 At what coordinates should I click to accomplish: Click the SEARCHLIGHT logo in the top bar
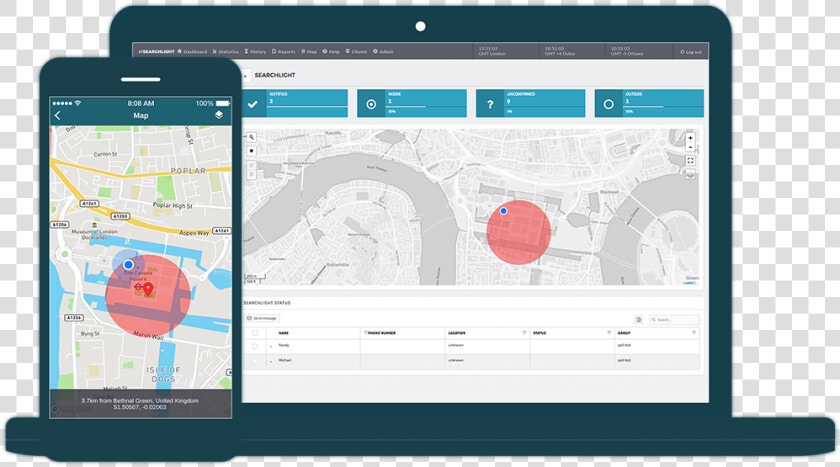click(156, 51)
